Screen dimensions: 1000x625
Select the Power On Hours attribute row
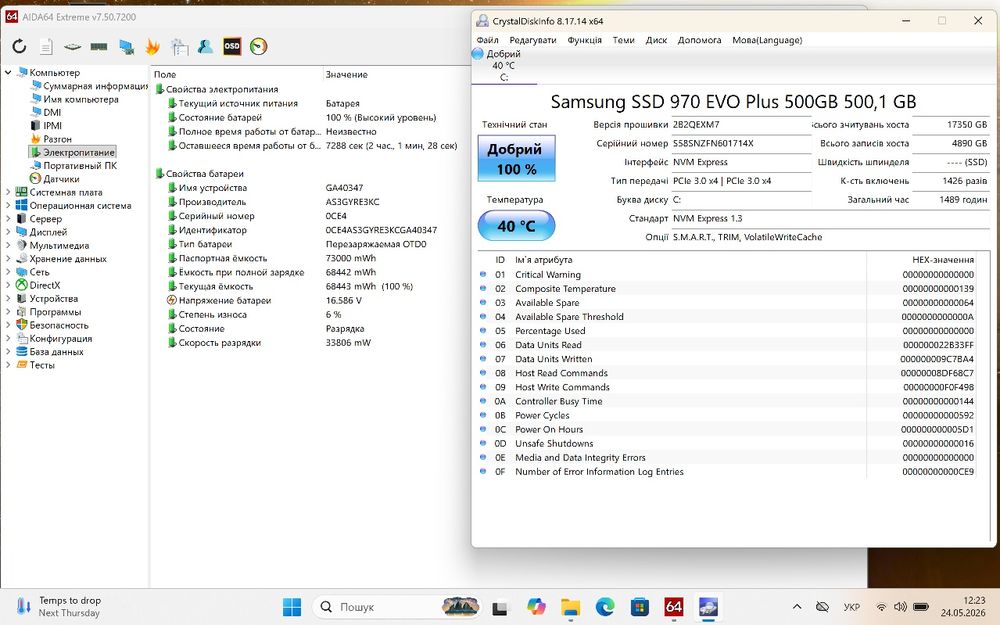pos(727,429)
